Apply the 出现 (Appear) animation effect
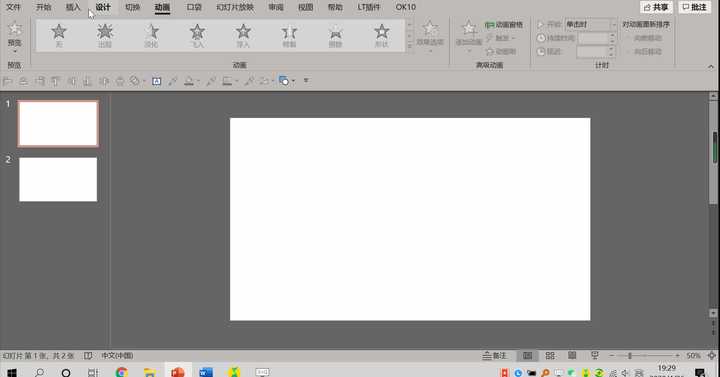 coord(105,35)
